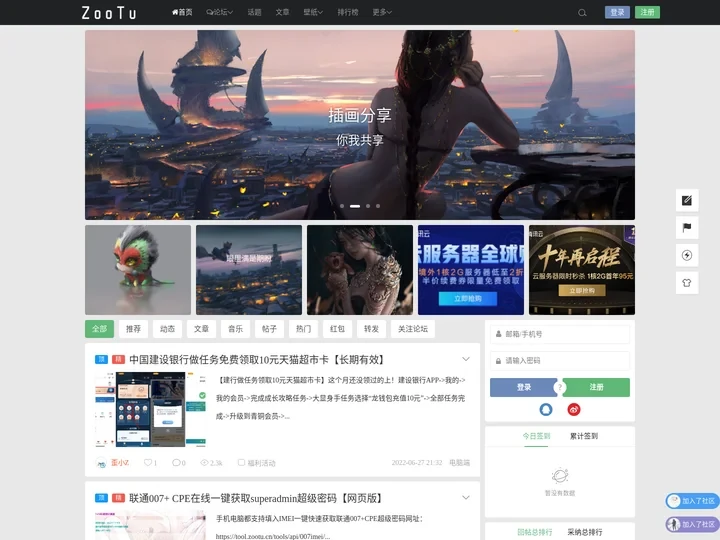
Task: Click the flag icon in right sidebar
Action: click(x=686, y=228)
